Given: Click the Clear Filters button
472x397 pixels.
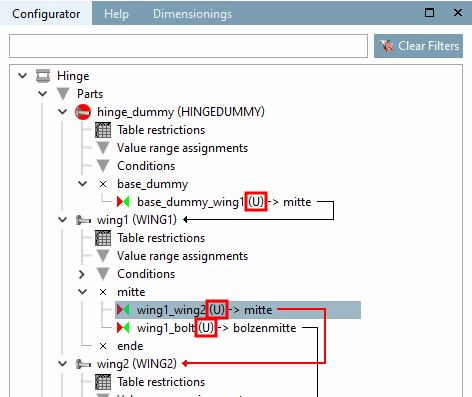Looking at the screenshot, I should pos(418,46).
